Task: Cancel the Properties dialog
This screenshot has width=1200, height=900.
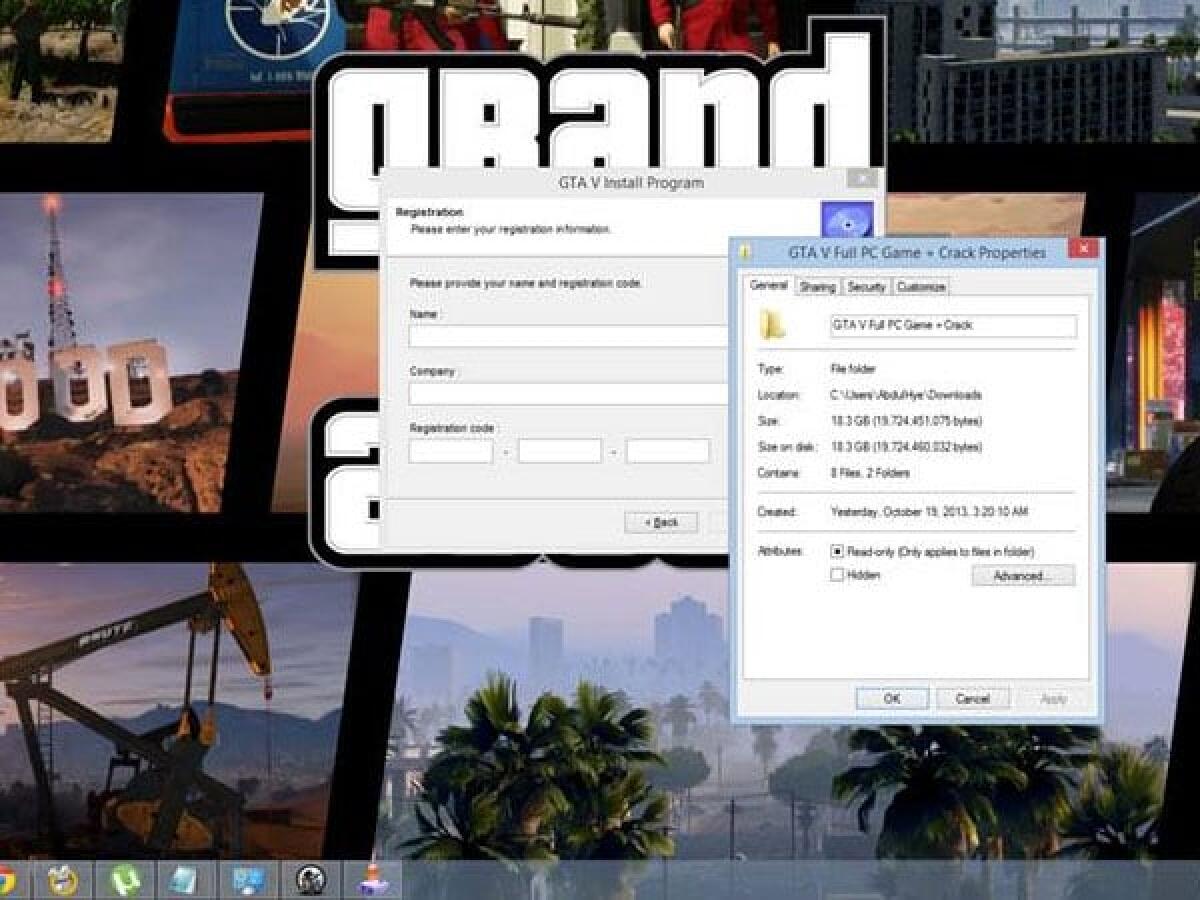Action: [x=973, y=698]
